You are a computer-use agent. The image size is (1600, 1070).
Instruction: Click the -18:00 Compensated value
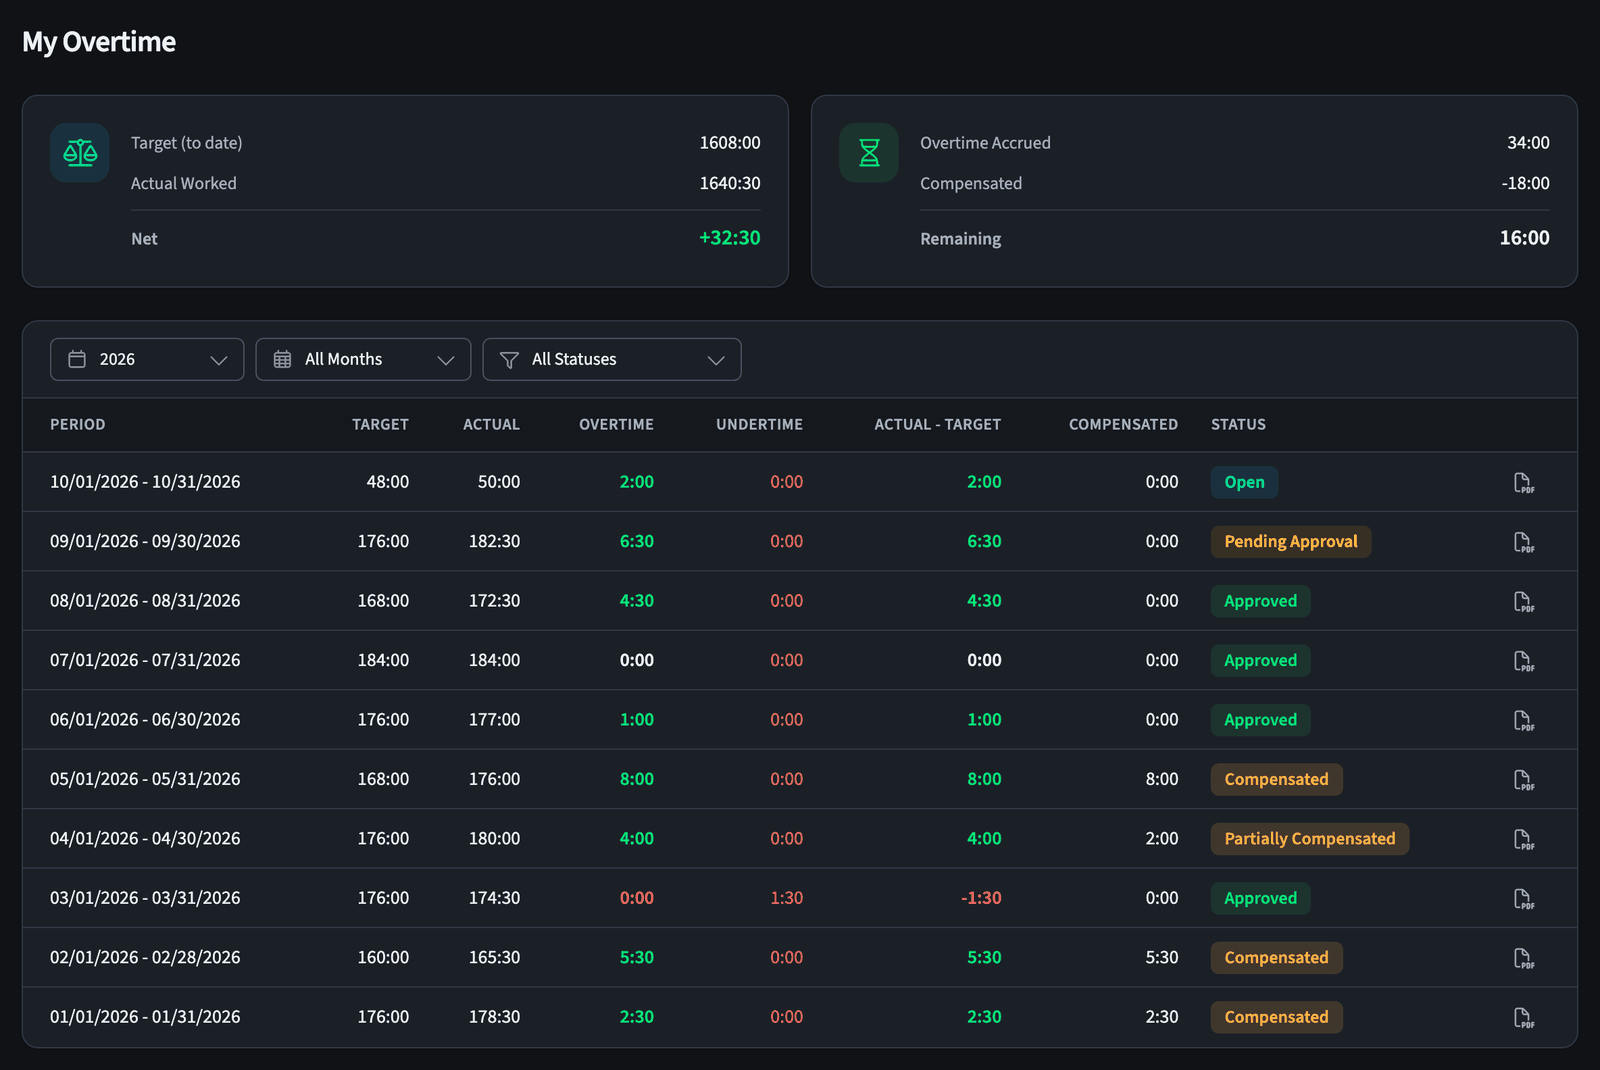[x=1525, y=183]
